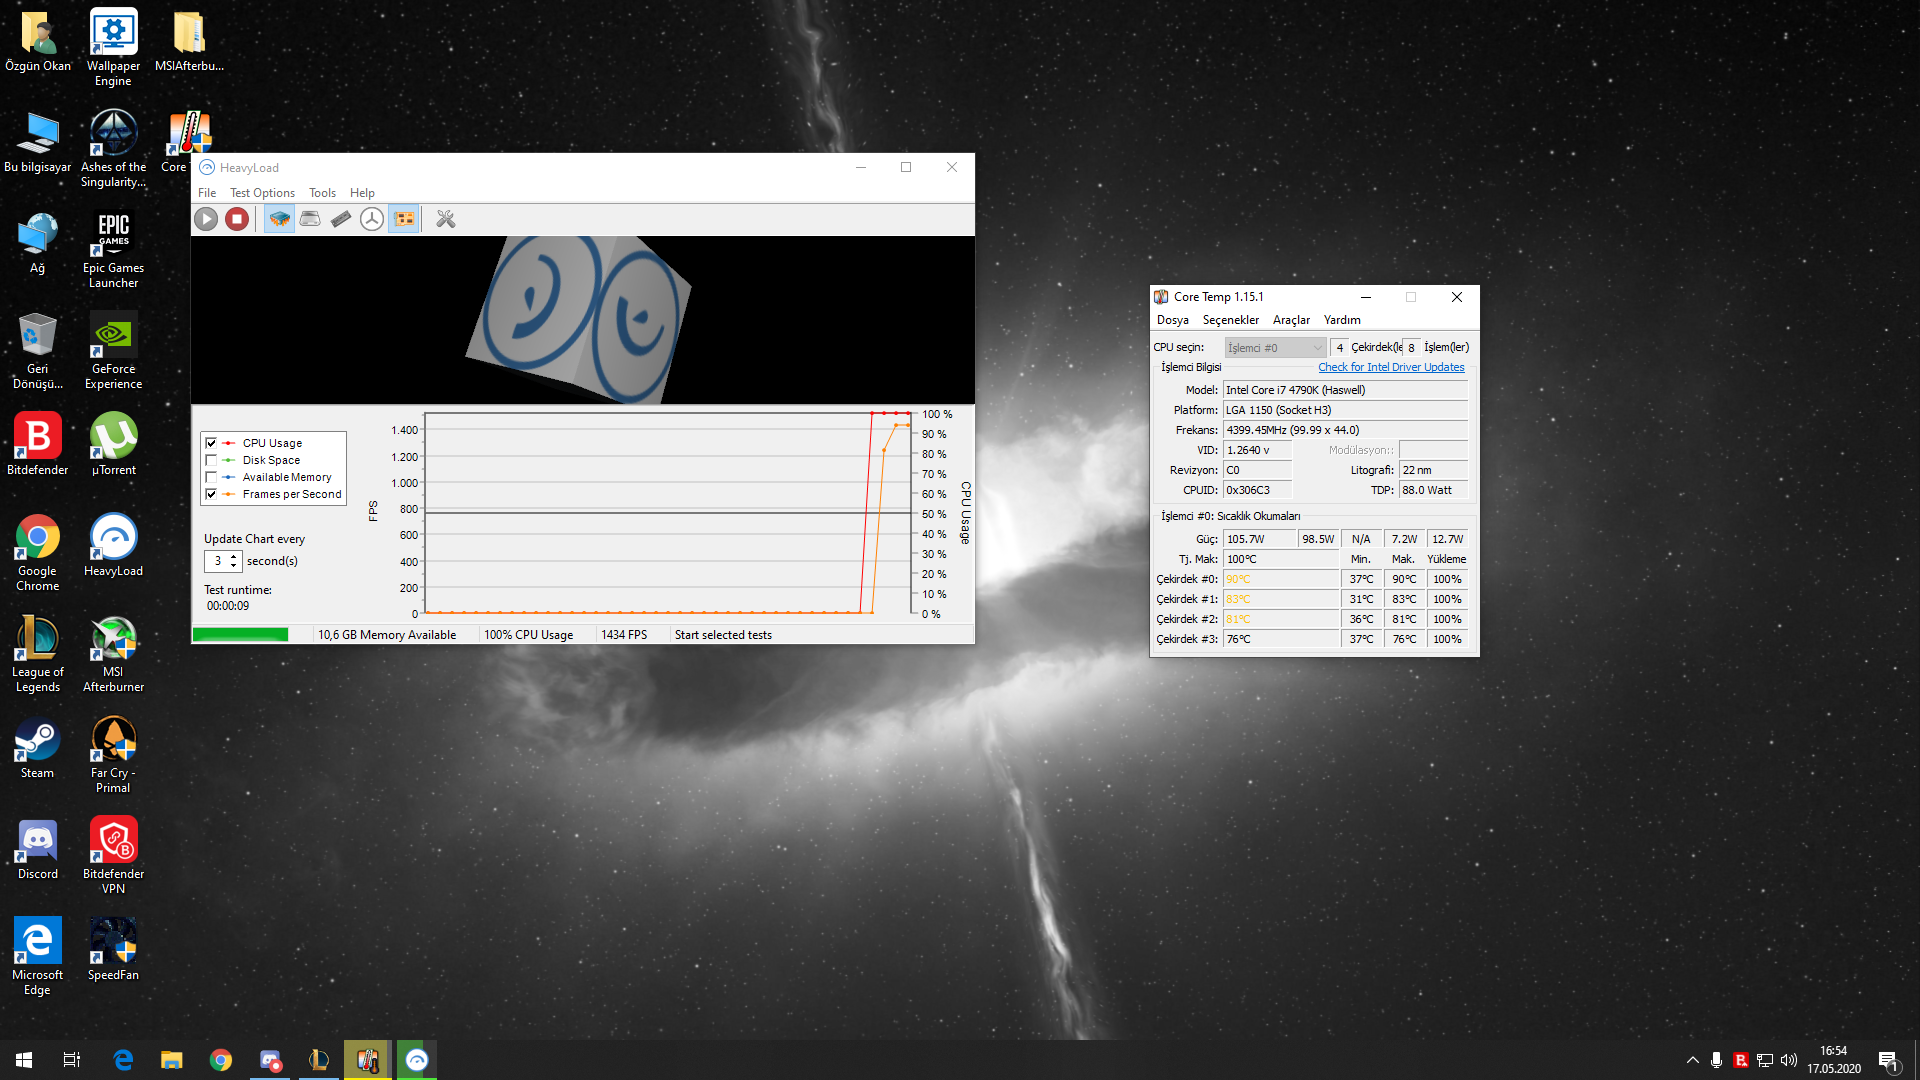Toggle the Stress GPU graphics card icon
Viewport: 1920px width, 1080px height.
click(x=404, y=219)
